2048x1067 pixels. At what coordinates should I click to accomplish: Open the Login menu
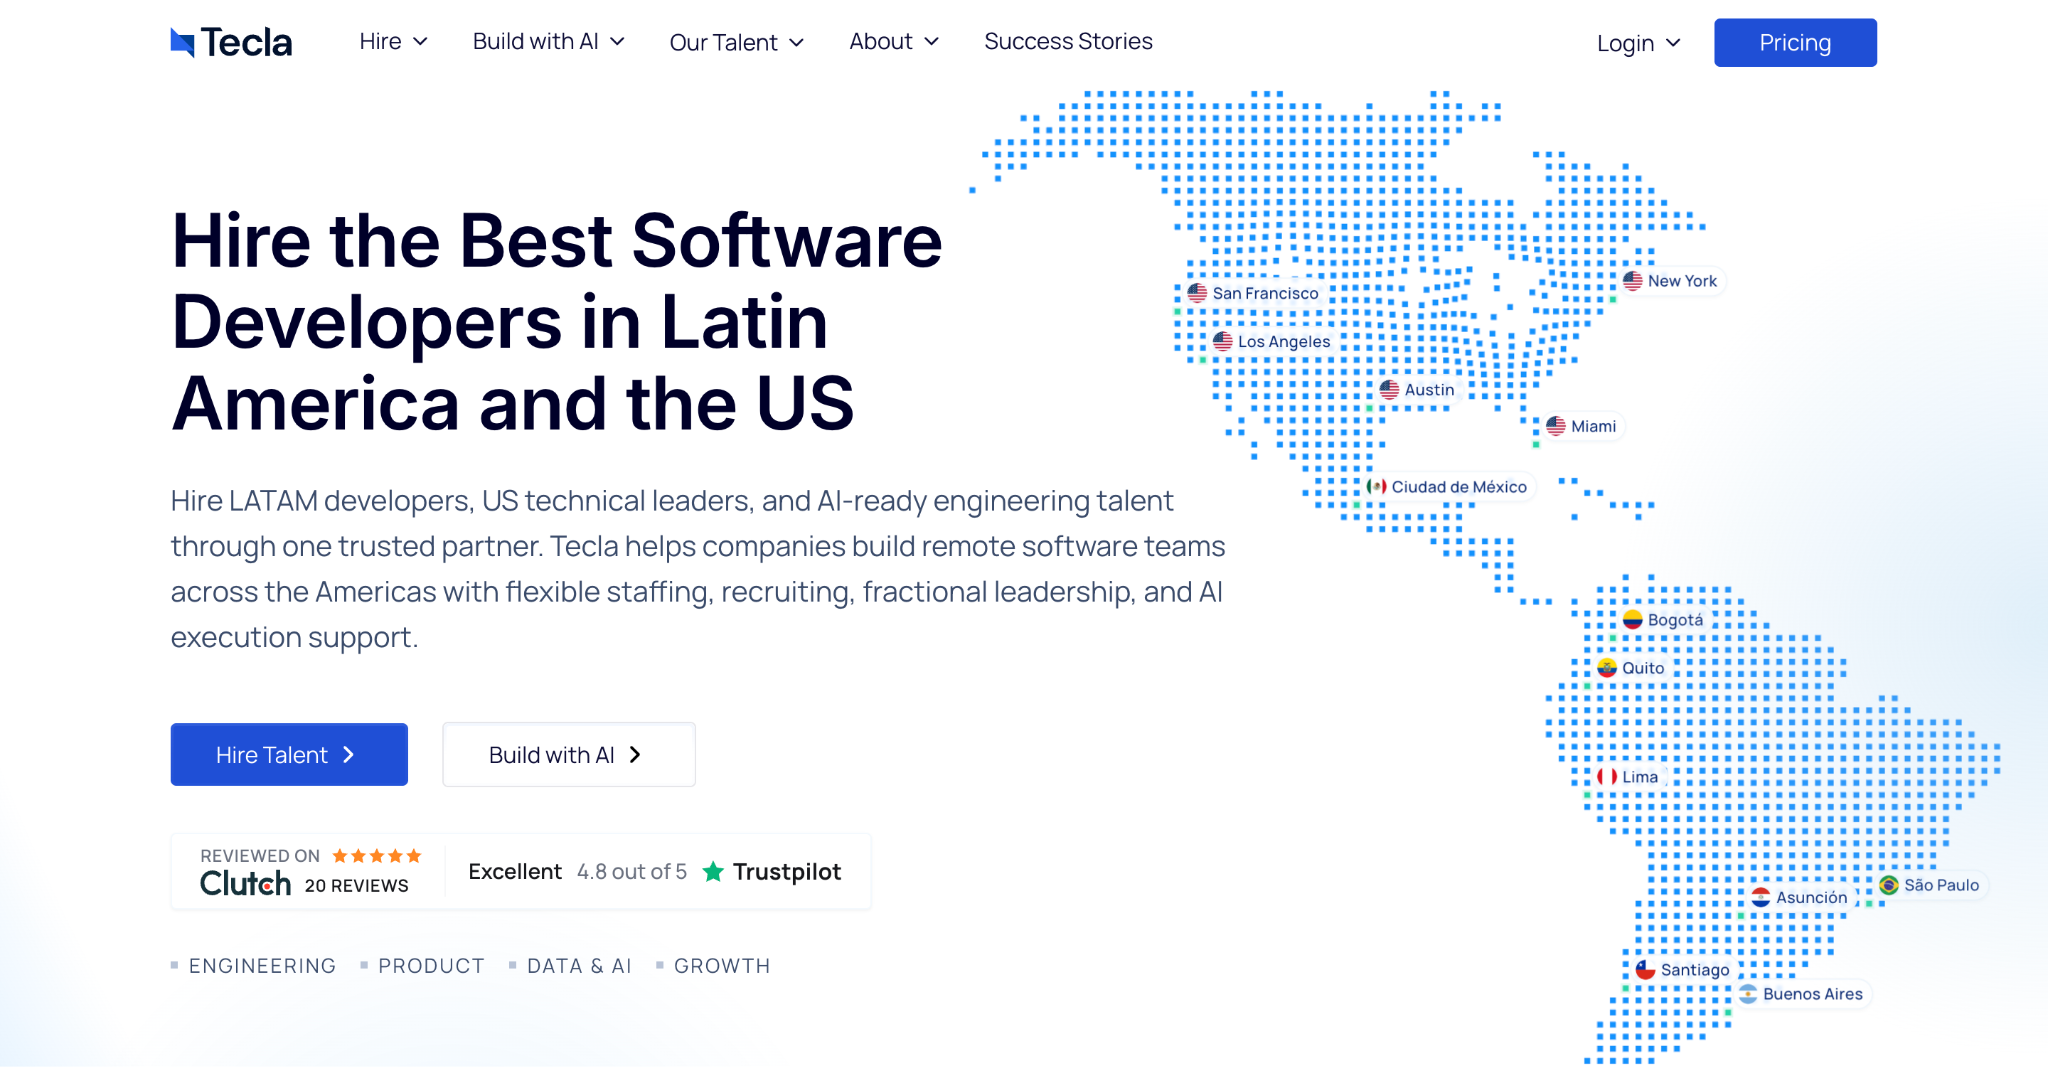pos(1639,44)
